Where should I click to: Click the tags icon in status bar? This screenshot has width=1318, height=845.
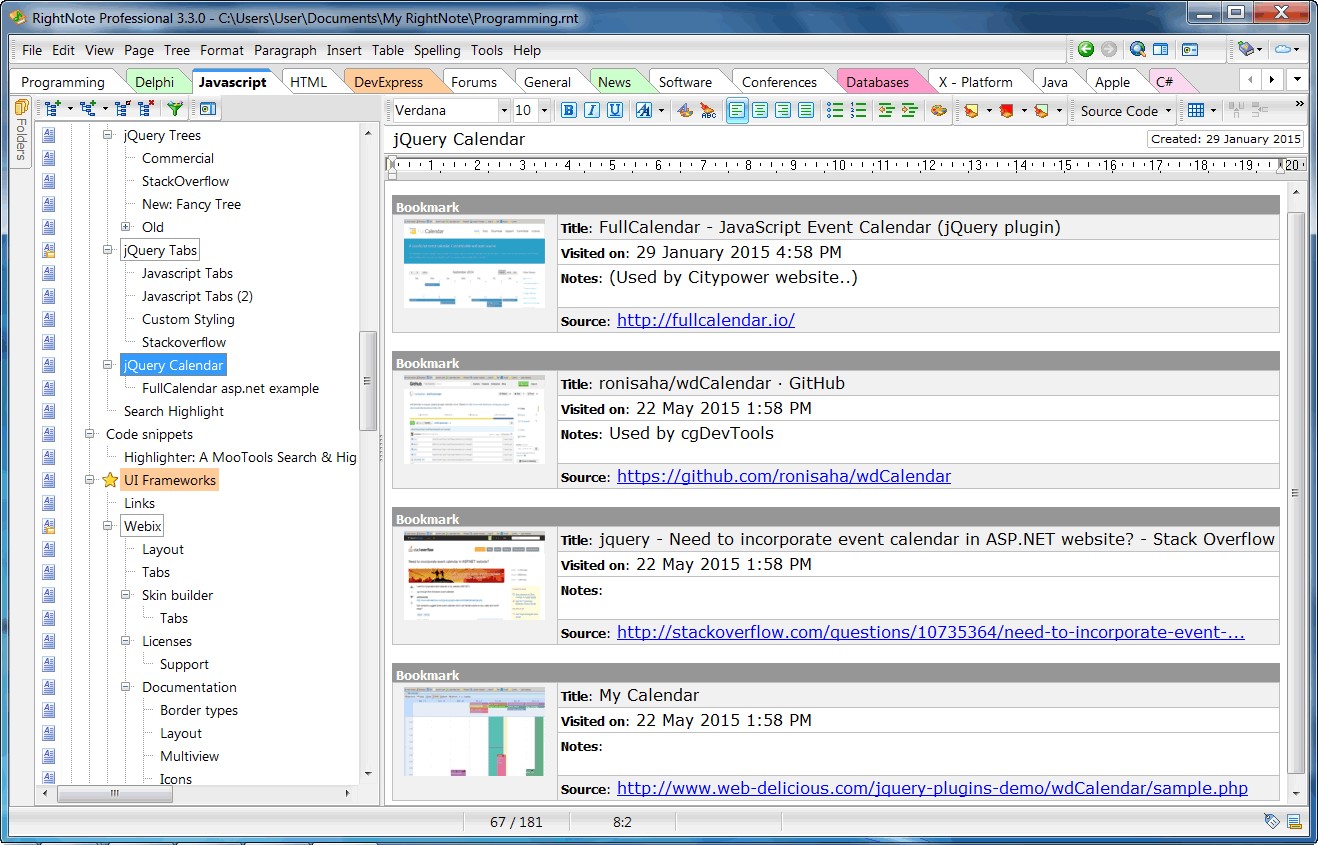point(1271,822)
